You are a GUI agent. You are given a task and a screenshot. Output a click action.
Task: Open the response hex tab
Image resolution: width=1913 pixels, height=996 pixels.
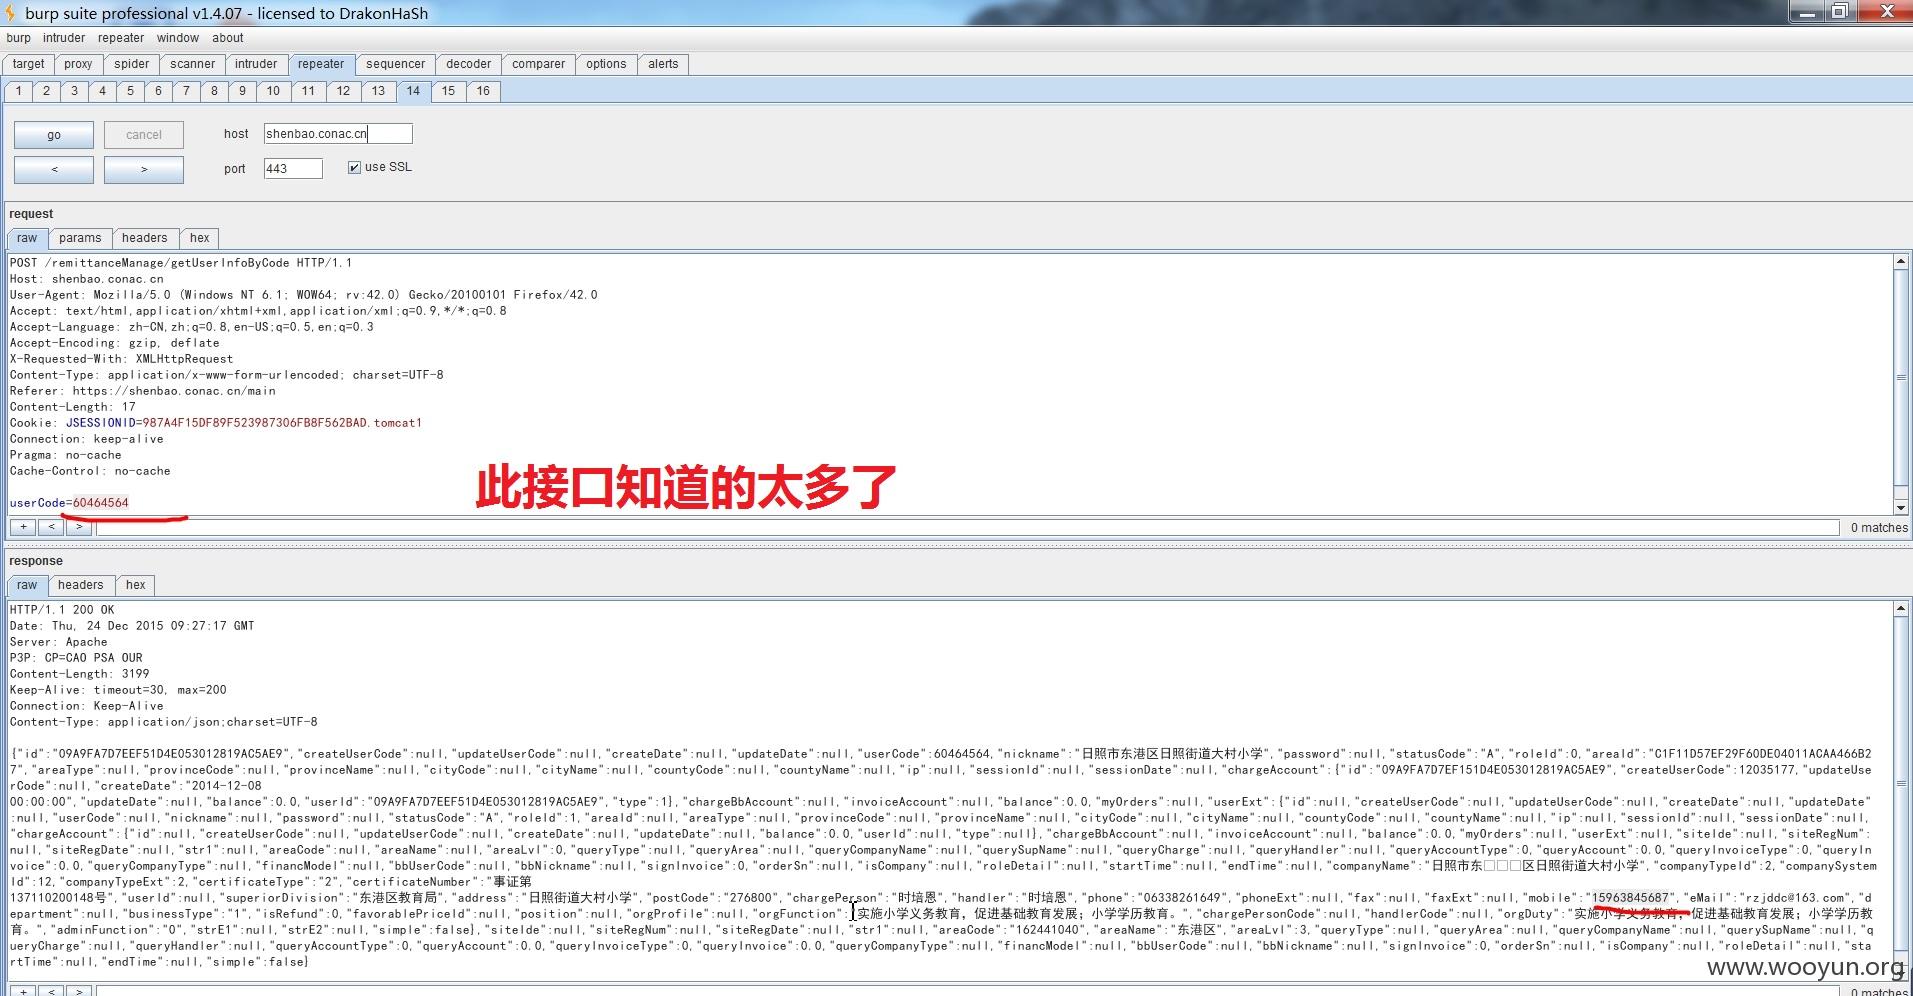pos(136,585)
